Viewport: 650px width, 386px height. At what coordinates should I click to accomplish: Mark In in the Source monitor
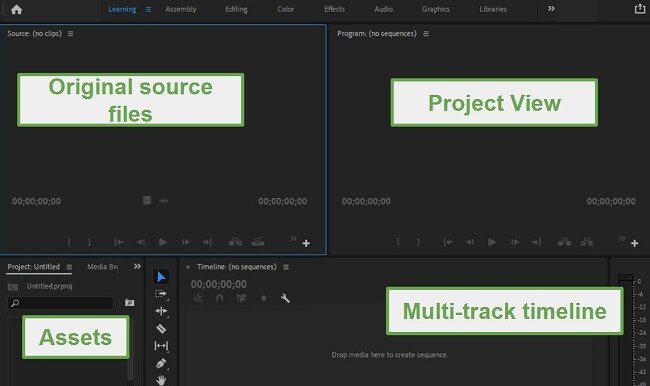[69, 242]
